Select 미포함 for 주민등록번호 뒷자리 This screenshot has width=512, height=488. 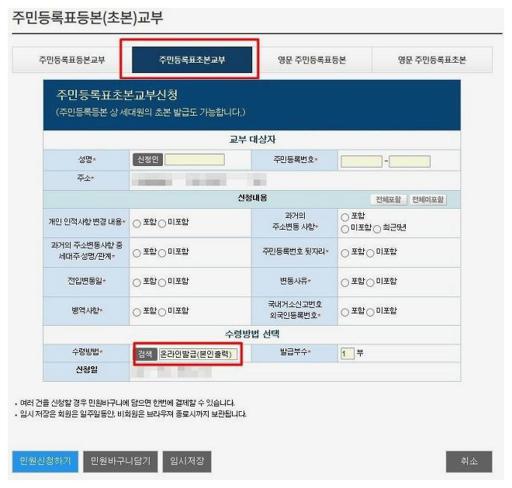pos(370,253)
